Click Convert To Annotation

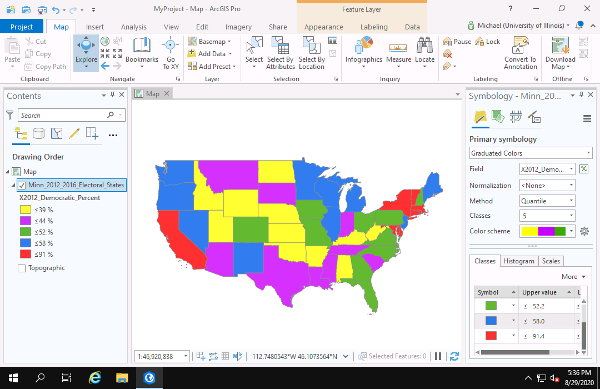[520, 53]
